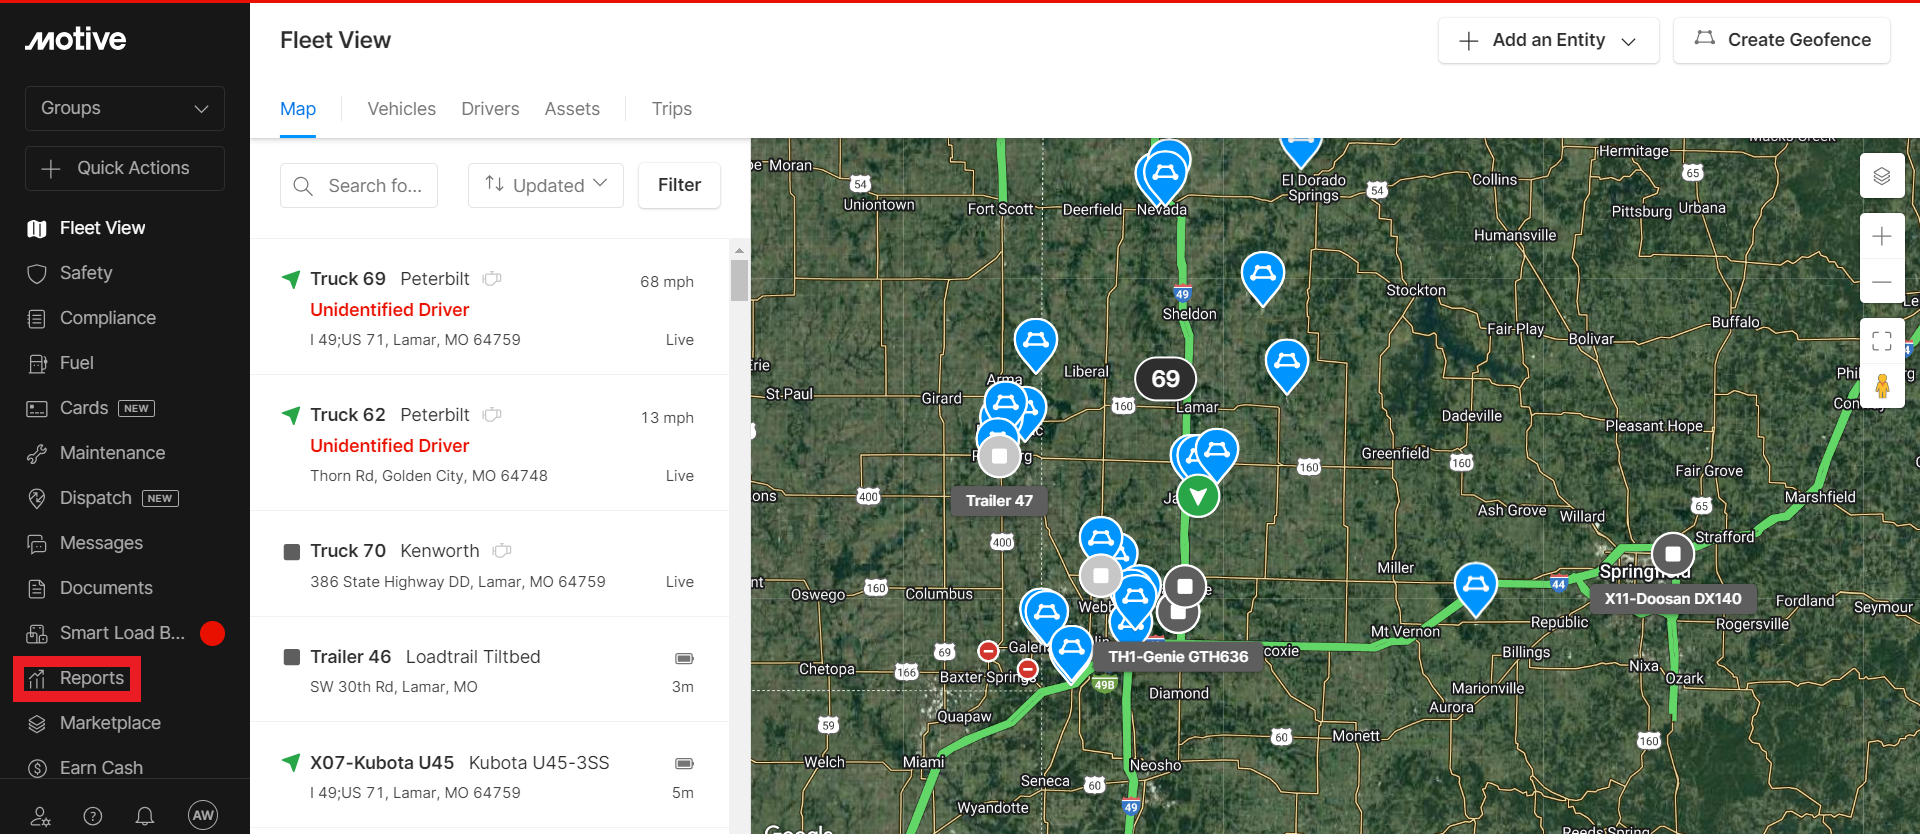Click the X11-Doosan DX140 map label
Image resolution: width=1920 pixels, height=834 pixels.
pyautogui.click(x=1673, y=599)
